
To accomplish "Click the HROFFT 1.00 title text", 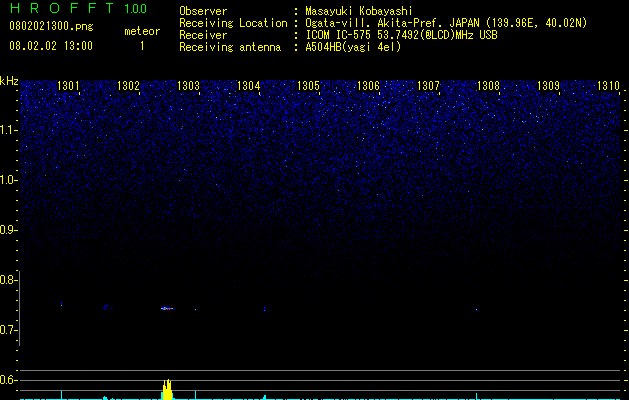I will click(79, 8).
